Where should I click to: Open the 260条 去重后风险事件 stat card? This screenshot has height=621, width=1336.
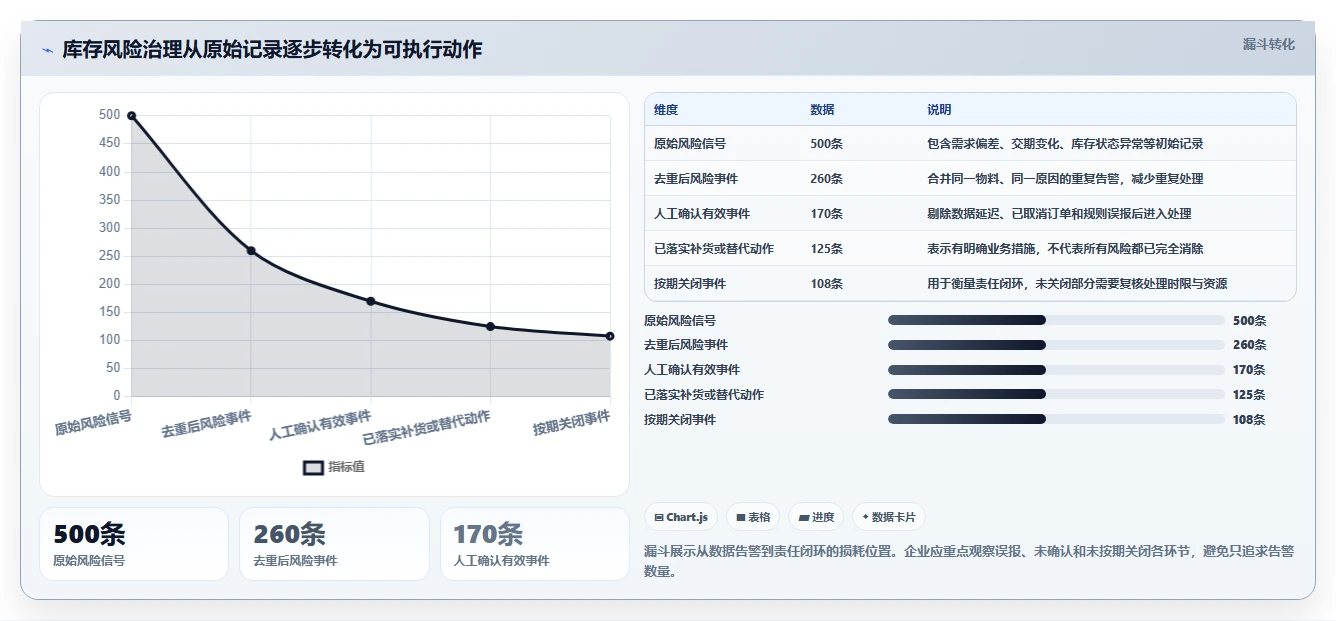pos(334,544)
